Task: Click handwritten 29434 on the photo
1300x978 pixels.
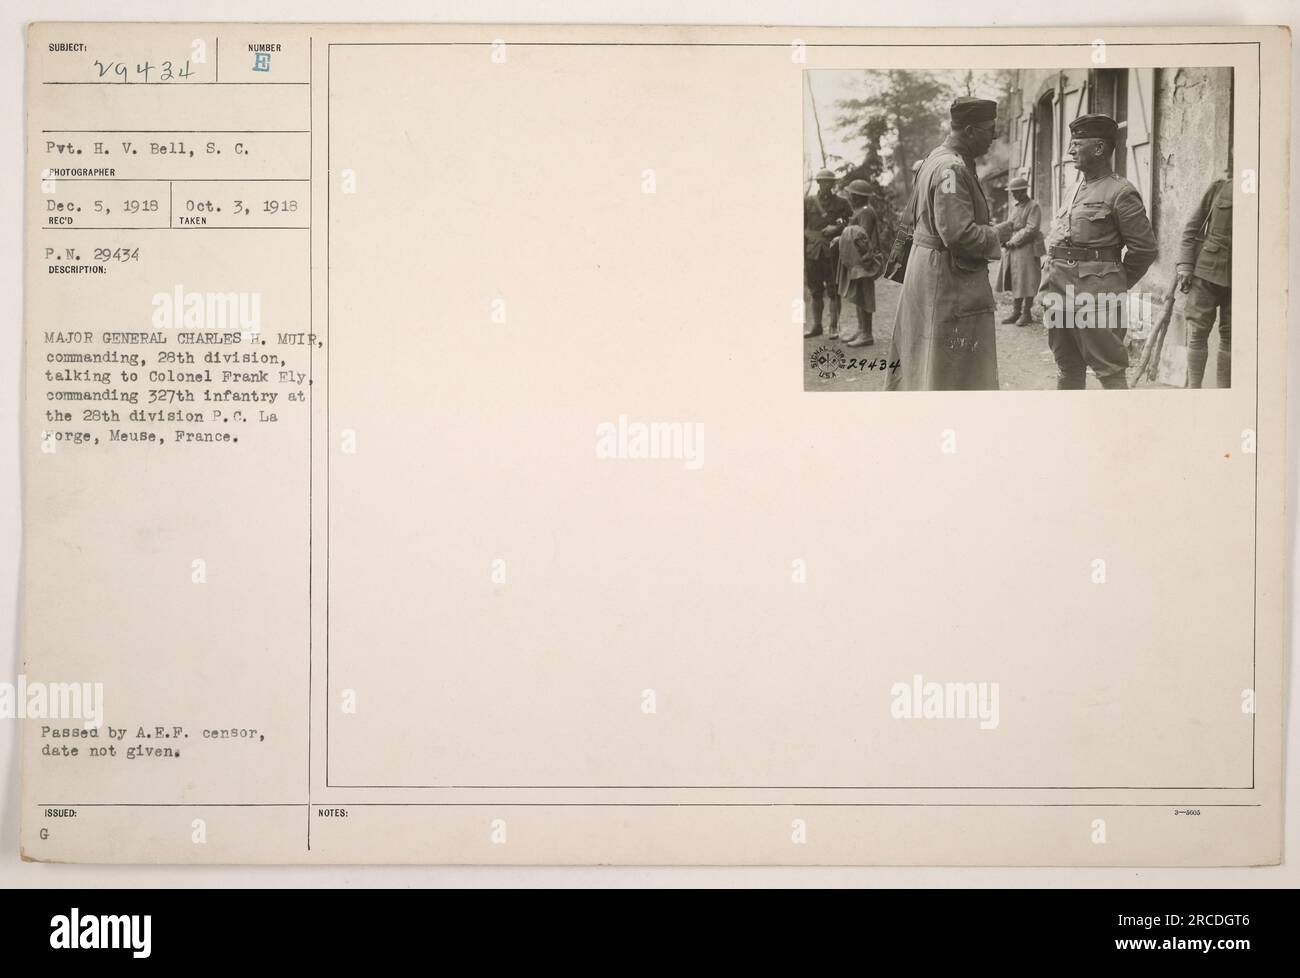Action: [x=875, y=364]
